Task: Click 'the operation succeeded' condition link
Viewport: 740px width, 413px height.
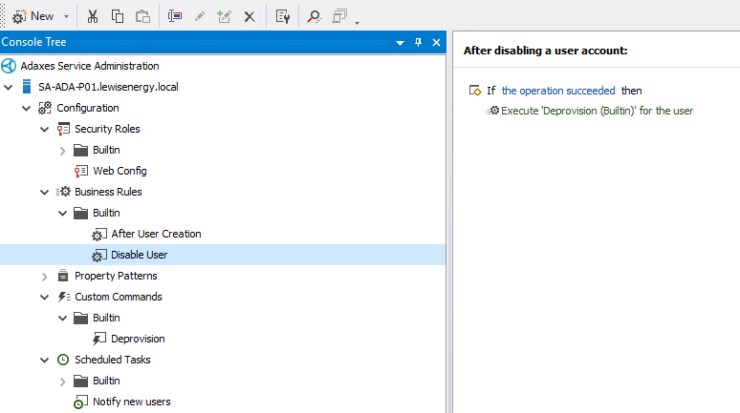Action: pyautogui.click(x=558, y=91)
